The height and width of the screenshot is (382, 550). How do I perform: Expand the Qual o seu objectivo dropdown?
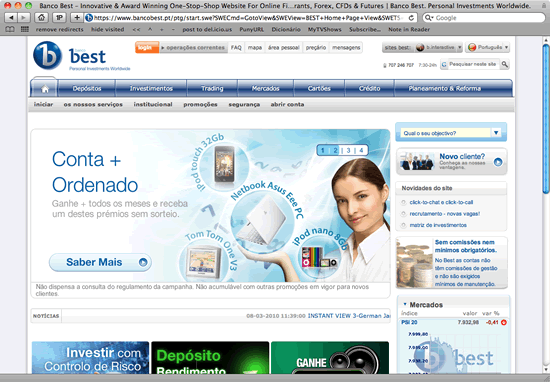click(496, 133)
